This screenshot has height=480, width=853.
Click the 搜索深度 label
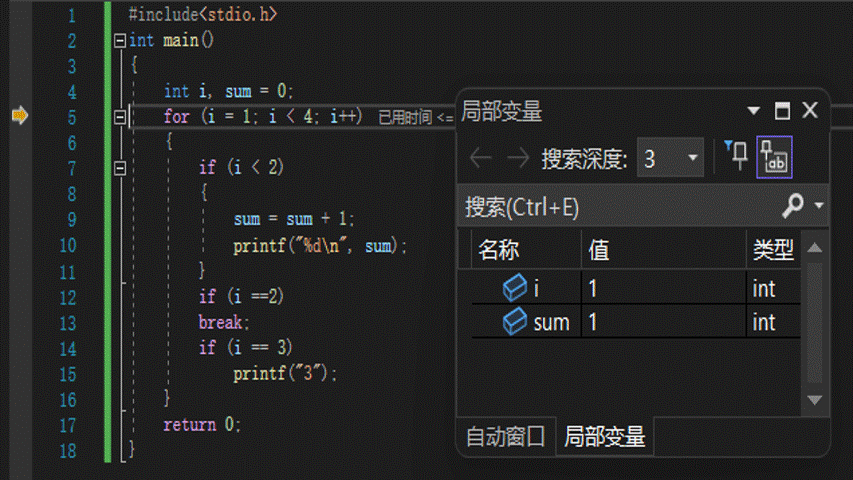(584, 159)
